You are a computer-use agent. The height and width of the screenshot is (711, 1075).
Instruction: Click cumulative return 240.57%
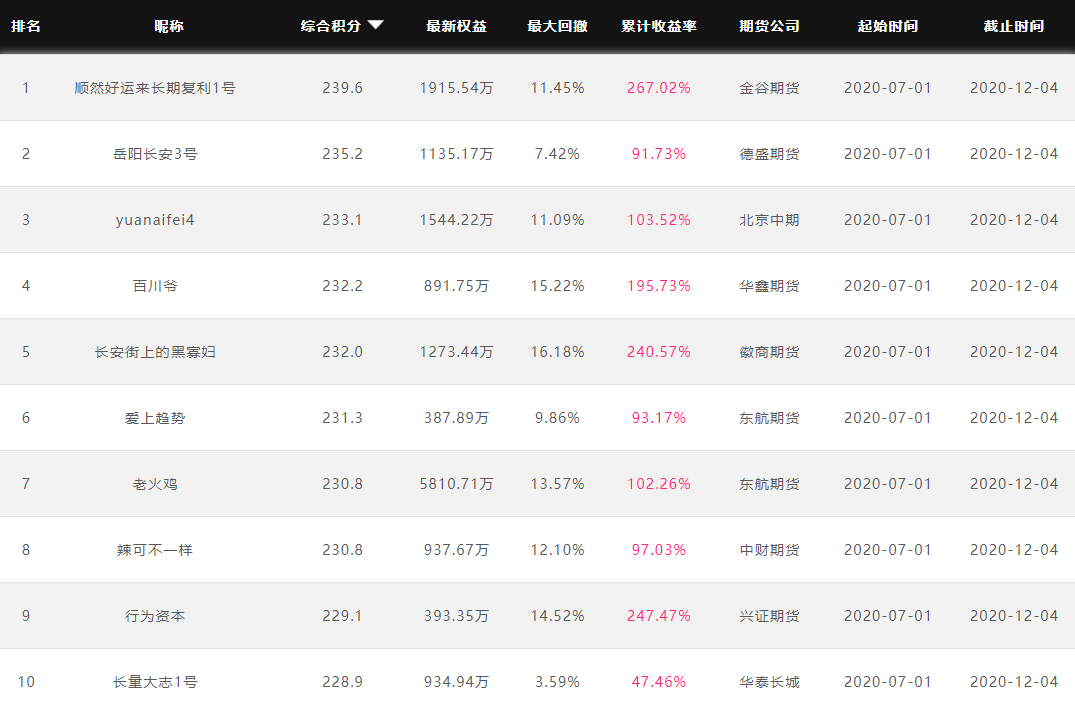(659, 352)
